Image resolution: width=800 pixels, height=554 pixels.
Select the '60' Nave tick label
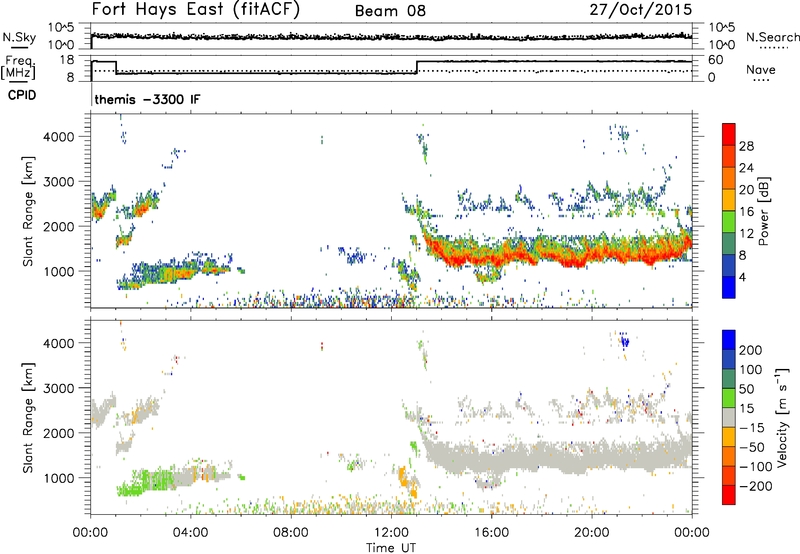[x=716, y=60]
